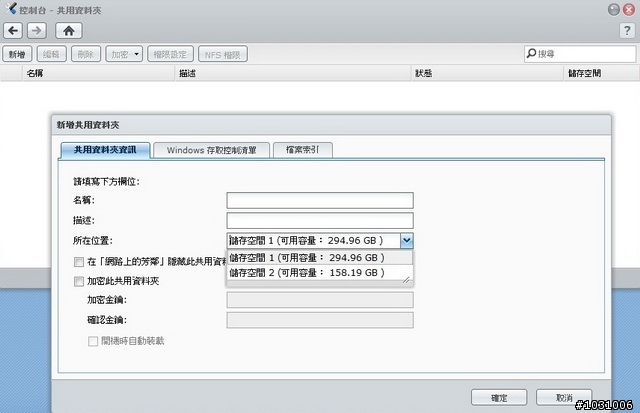
Task: Click into the 確認金鑰 field
Action: click(x=320, y=320)
